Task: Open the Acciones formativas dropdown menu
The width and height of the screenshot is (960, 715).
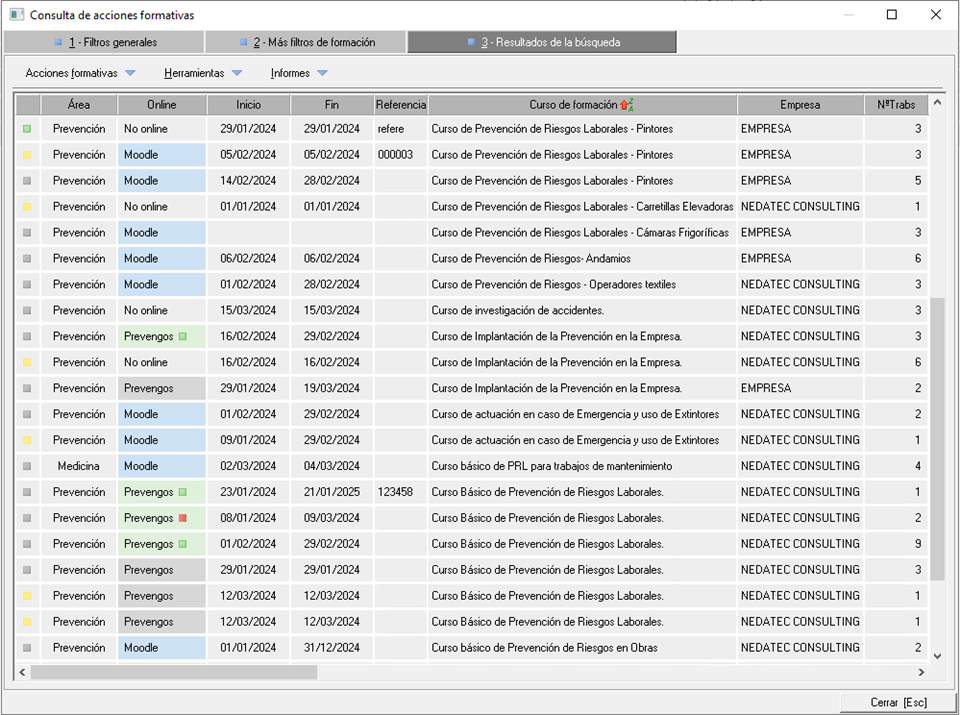Action: 80,73
